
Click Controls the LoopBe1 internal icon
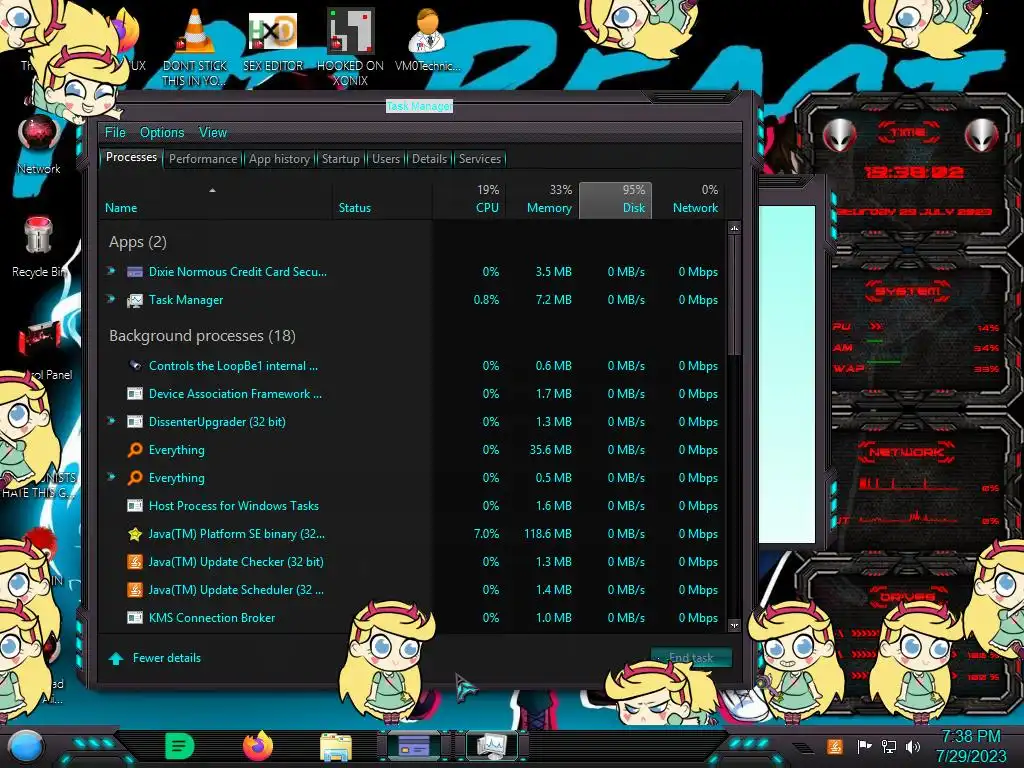(135, 366)
